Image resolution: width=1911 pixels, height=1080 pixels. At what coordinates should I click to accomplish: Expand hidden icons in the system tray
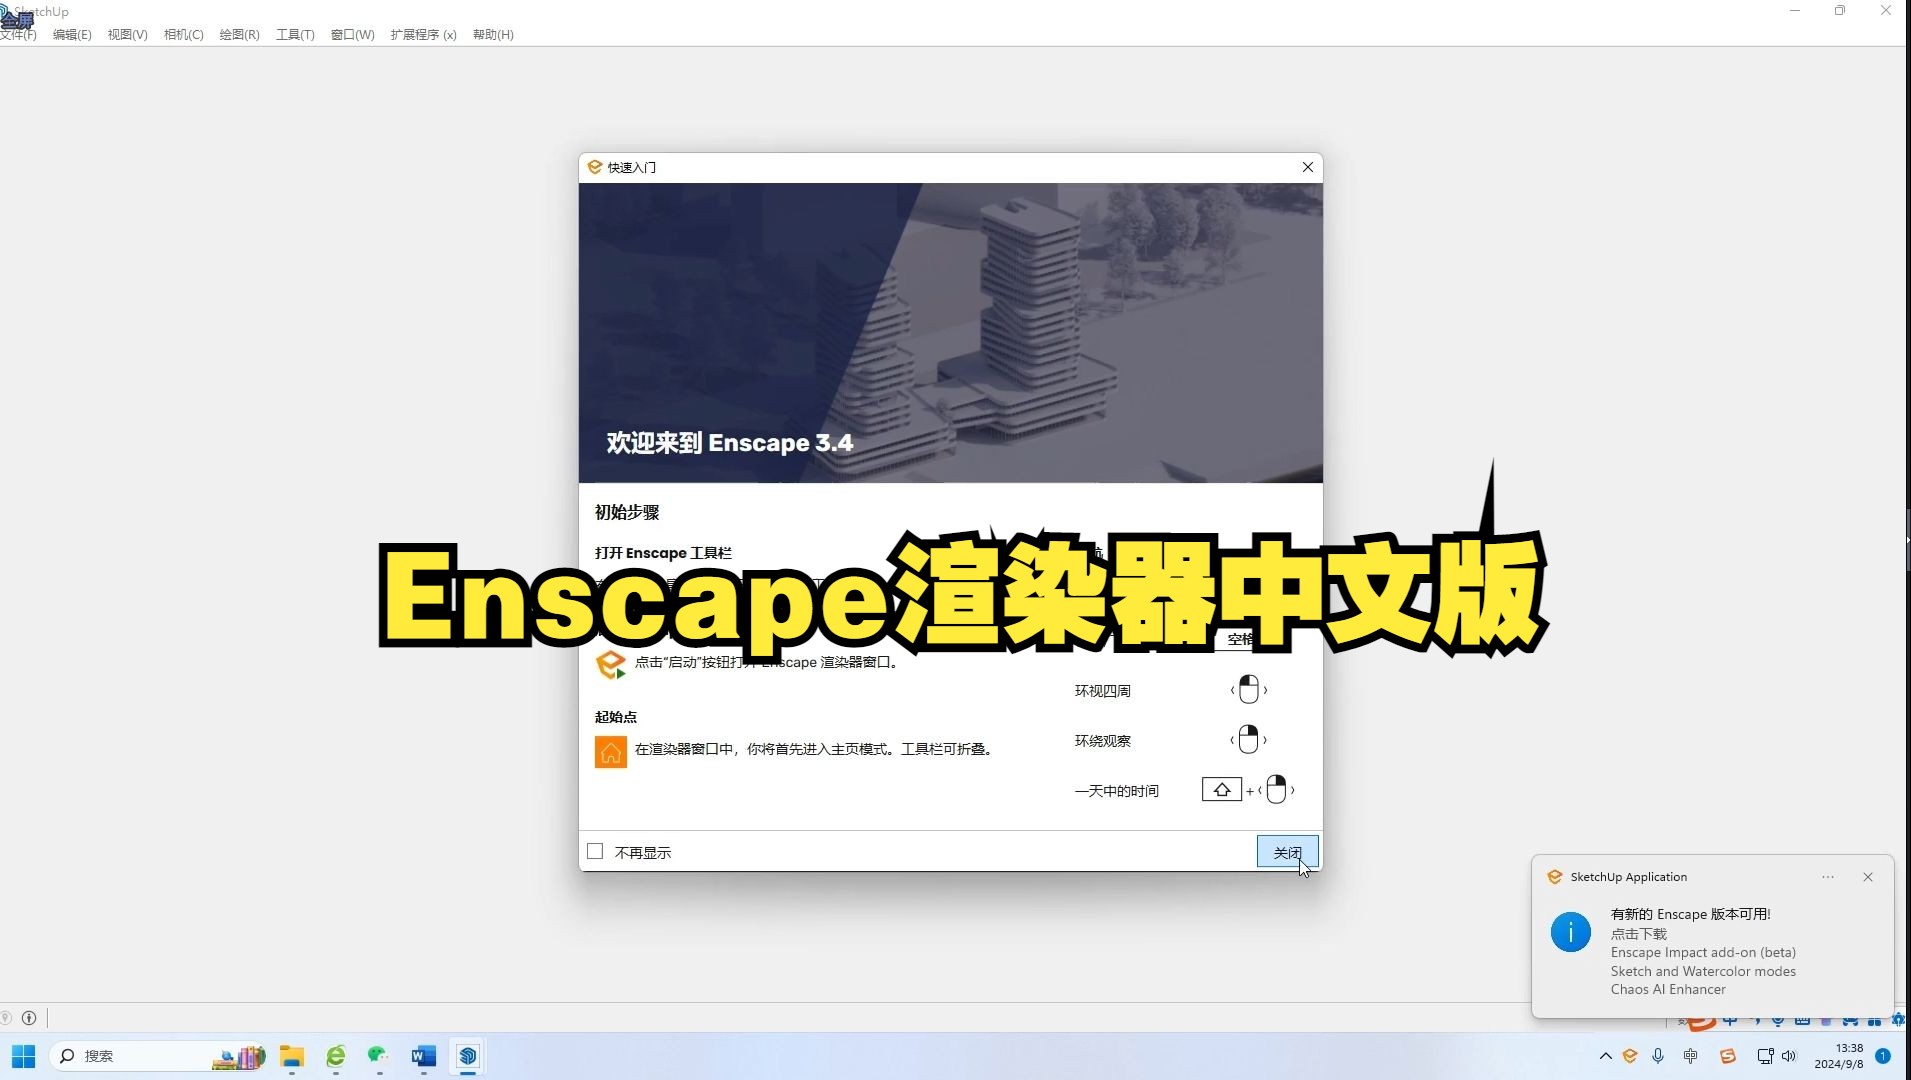point(1606,1055)
